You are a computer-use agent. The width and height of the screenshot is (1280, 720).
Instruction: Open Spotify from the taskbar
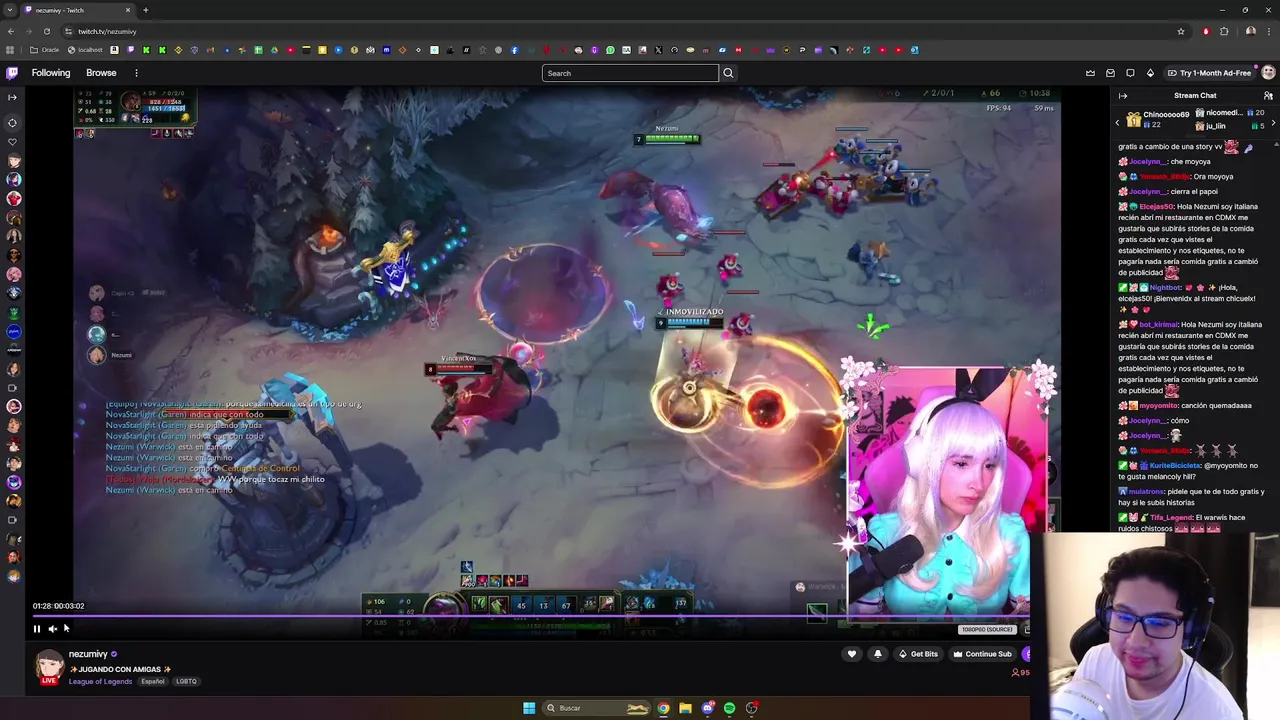click(729, 708)
